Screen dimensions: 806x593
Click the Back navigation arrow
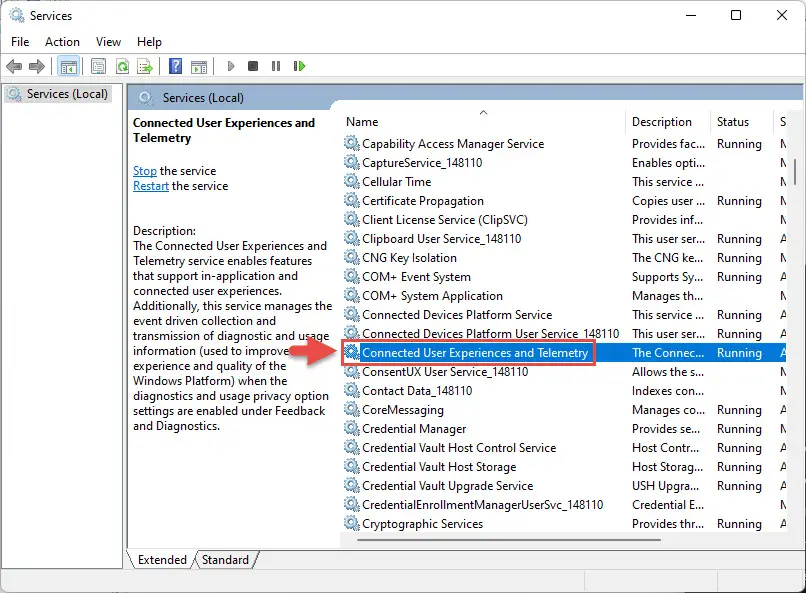click(x=14, y=66)
